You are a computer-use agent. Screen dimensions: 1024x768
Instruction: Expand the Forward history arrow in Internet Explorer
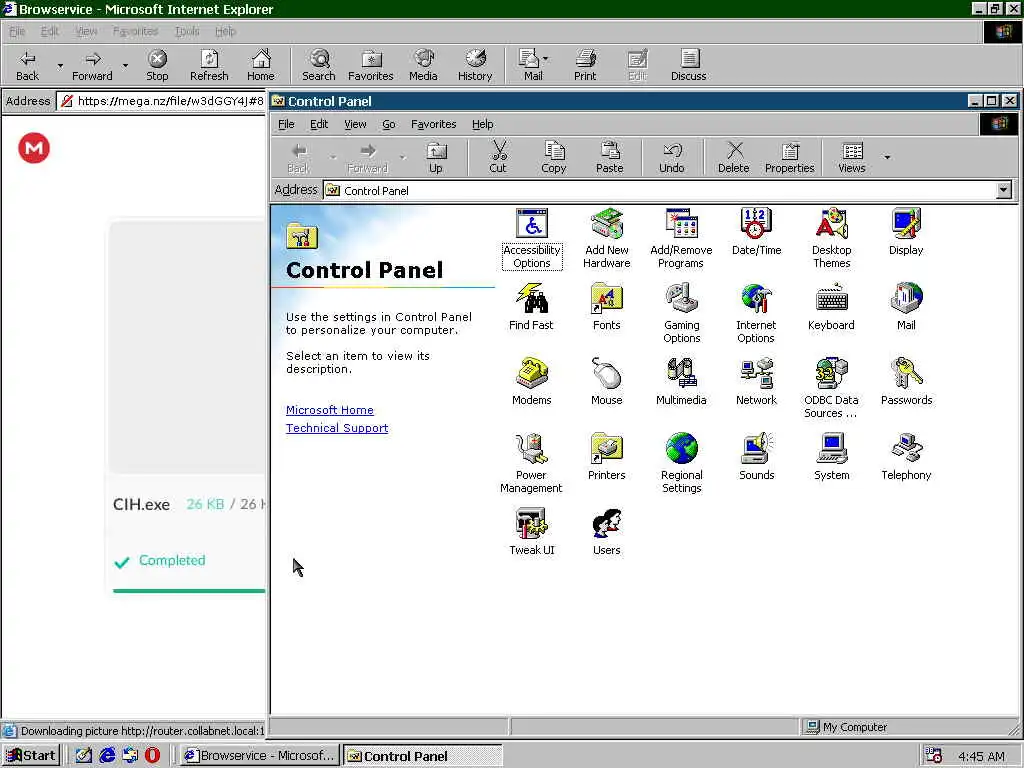[x=125, y=66]
